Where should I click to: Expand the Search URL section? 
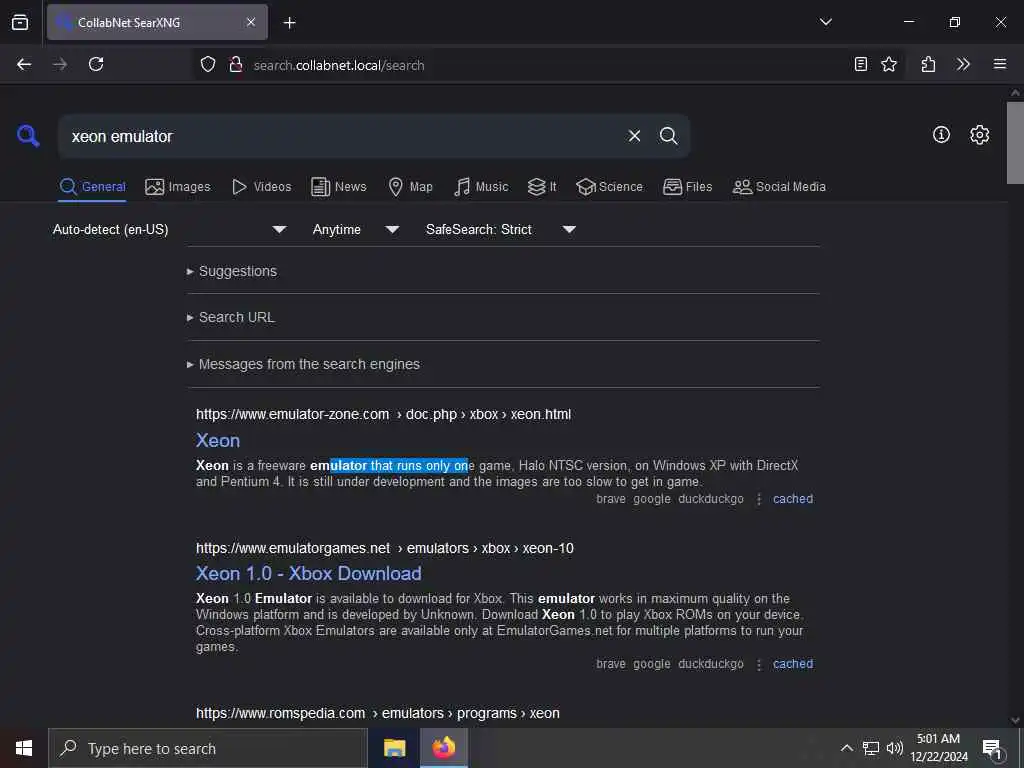231,317
